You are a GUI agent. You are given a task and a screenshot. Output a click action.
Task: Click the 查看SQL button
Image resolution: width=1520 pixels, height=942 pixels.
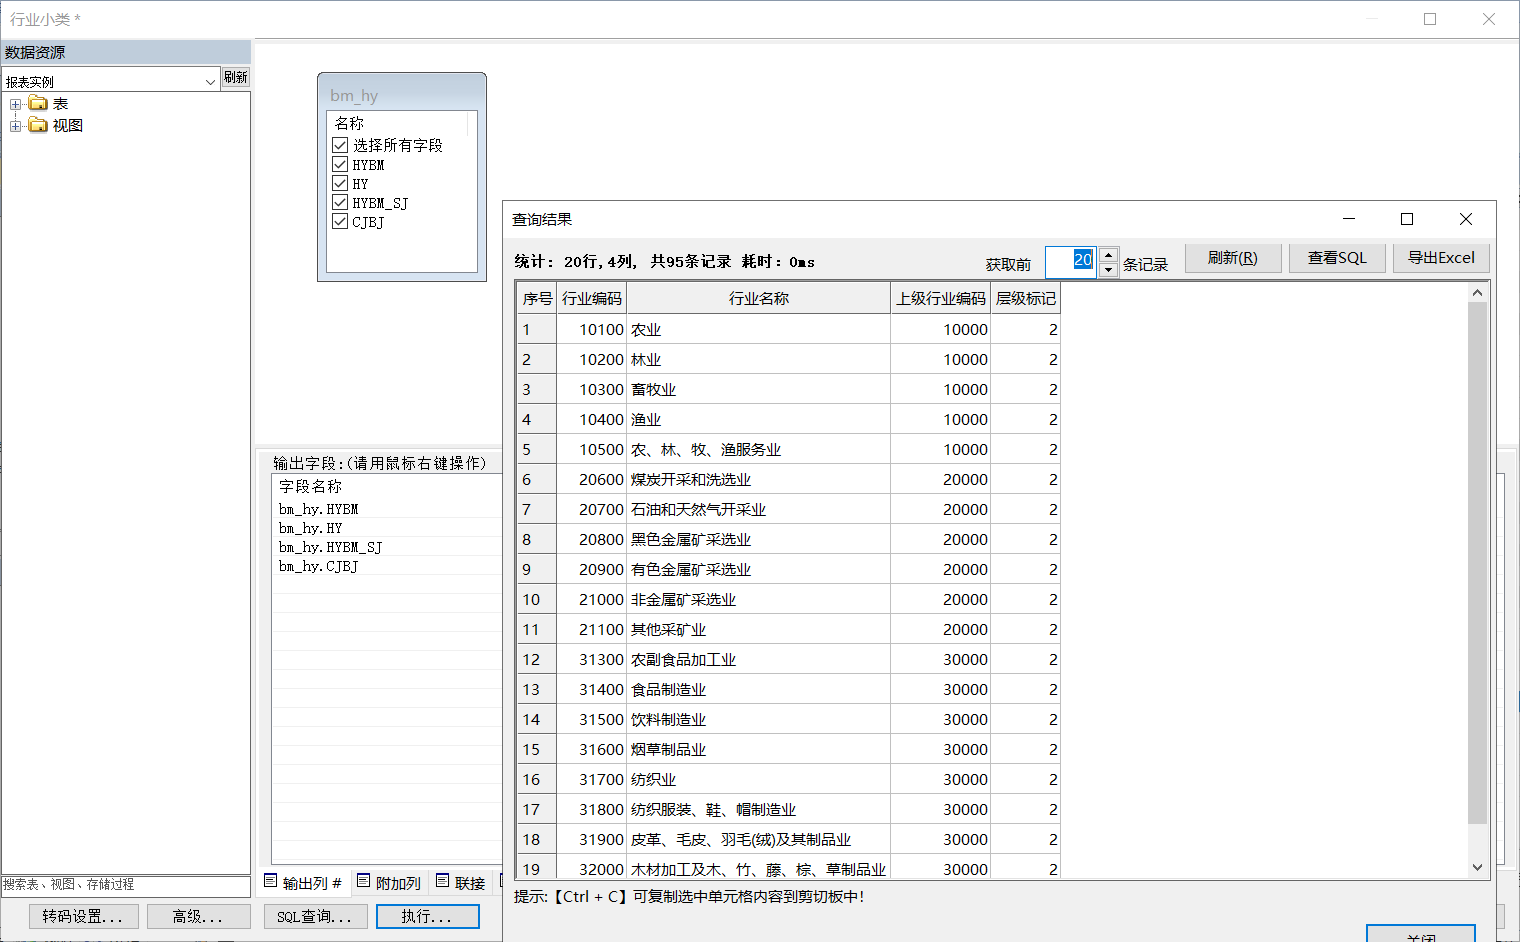coord(1336,258)
